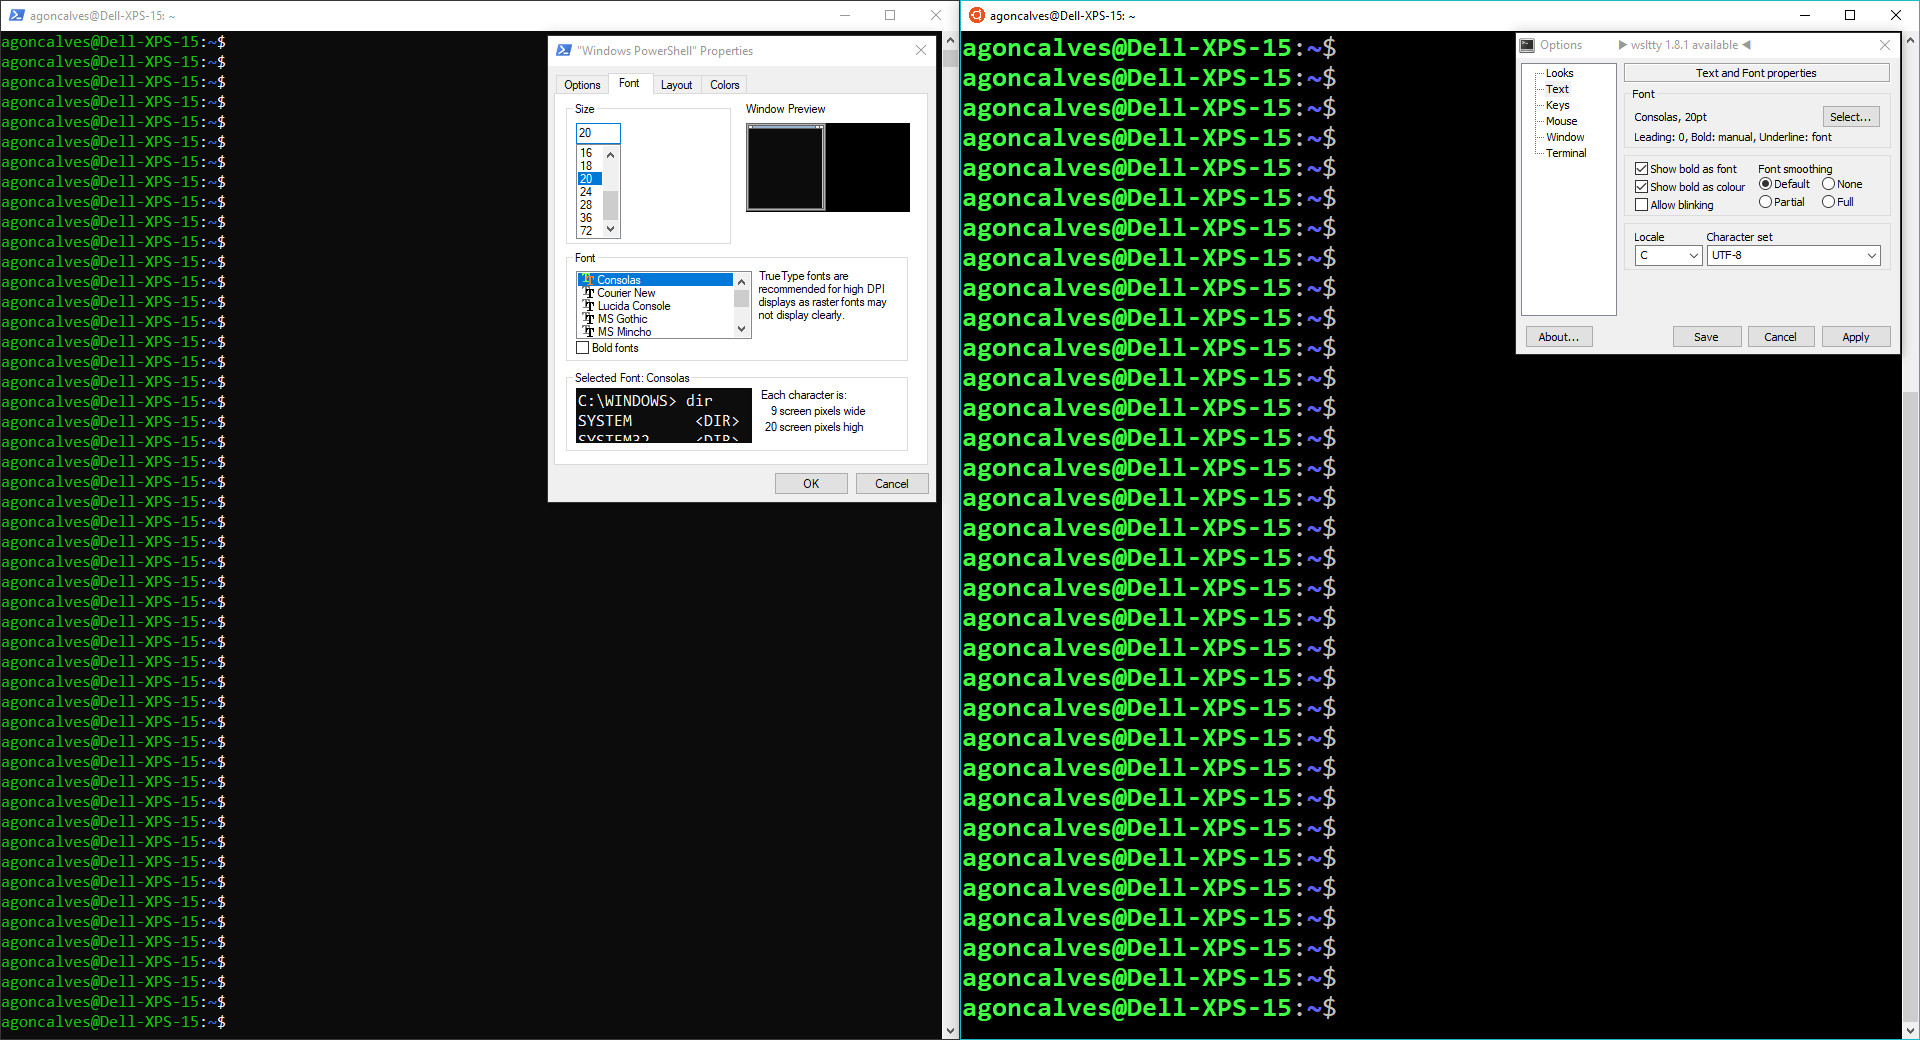Disable the Show bold as colour checkbox
This screenshot has height=1040, width=1920.
[1641, 186]
